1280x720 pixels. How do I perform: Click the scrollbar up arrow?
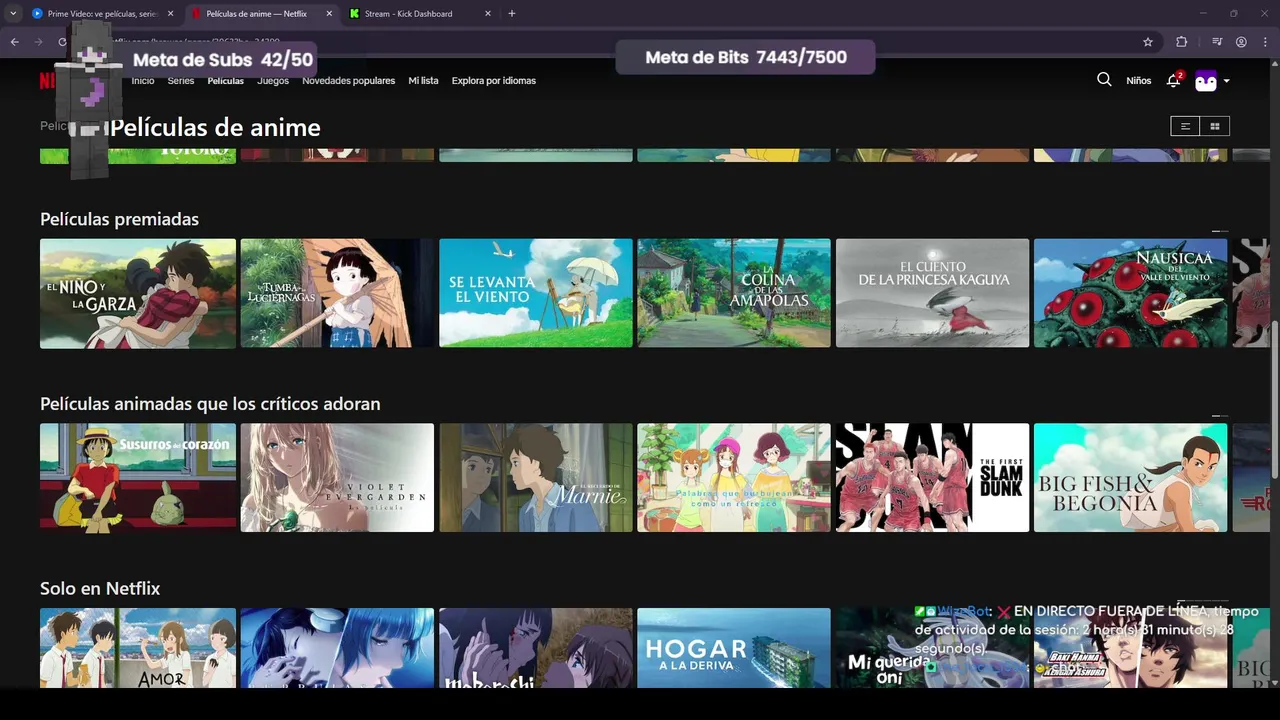[x=1274, y=64]
